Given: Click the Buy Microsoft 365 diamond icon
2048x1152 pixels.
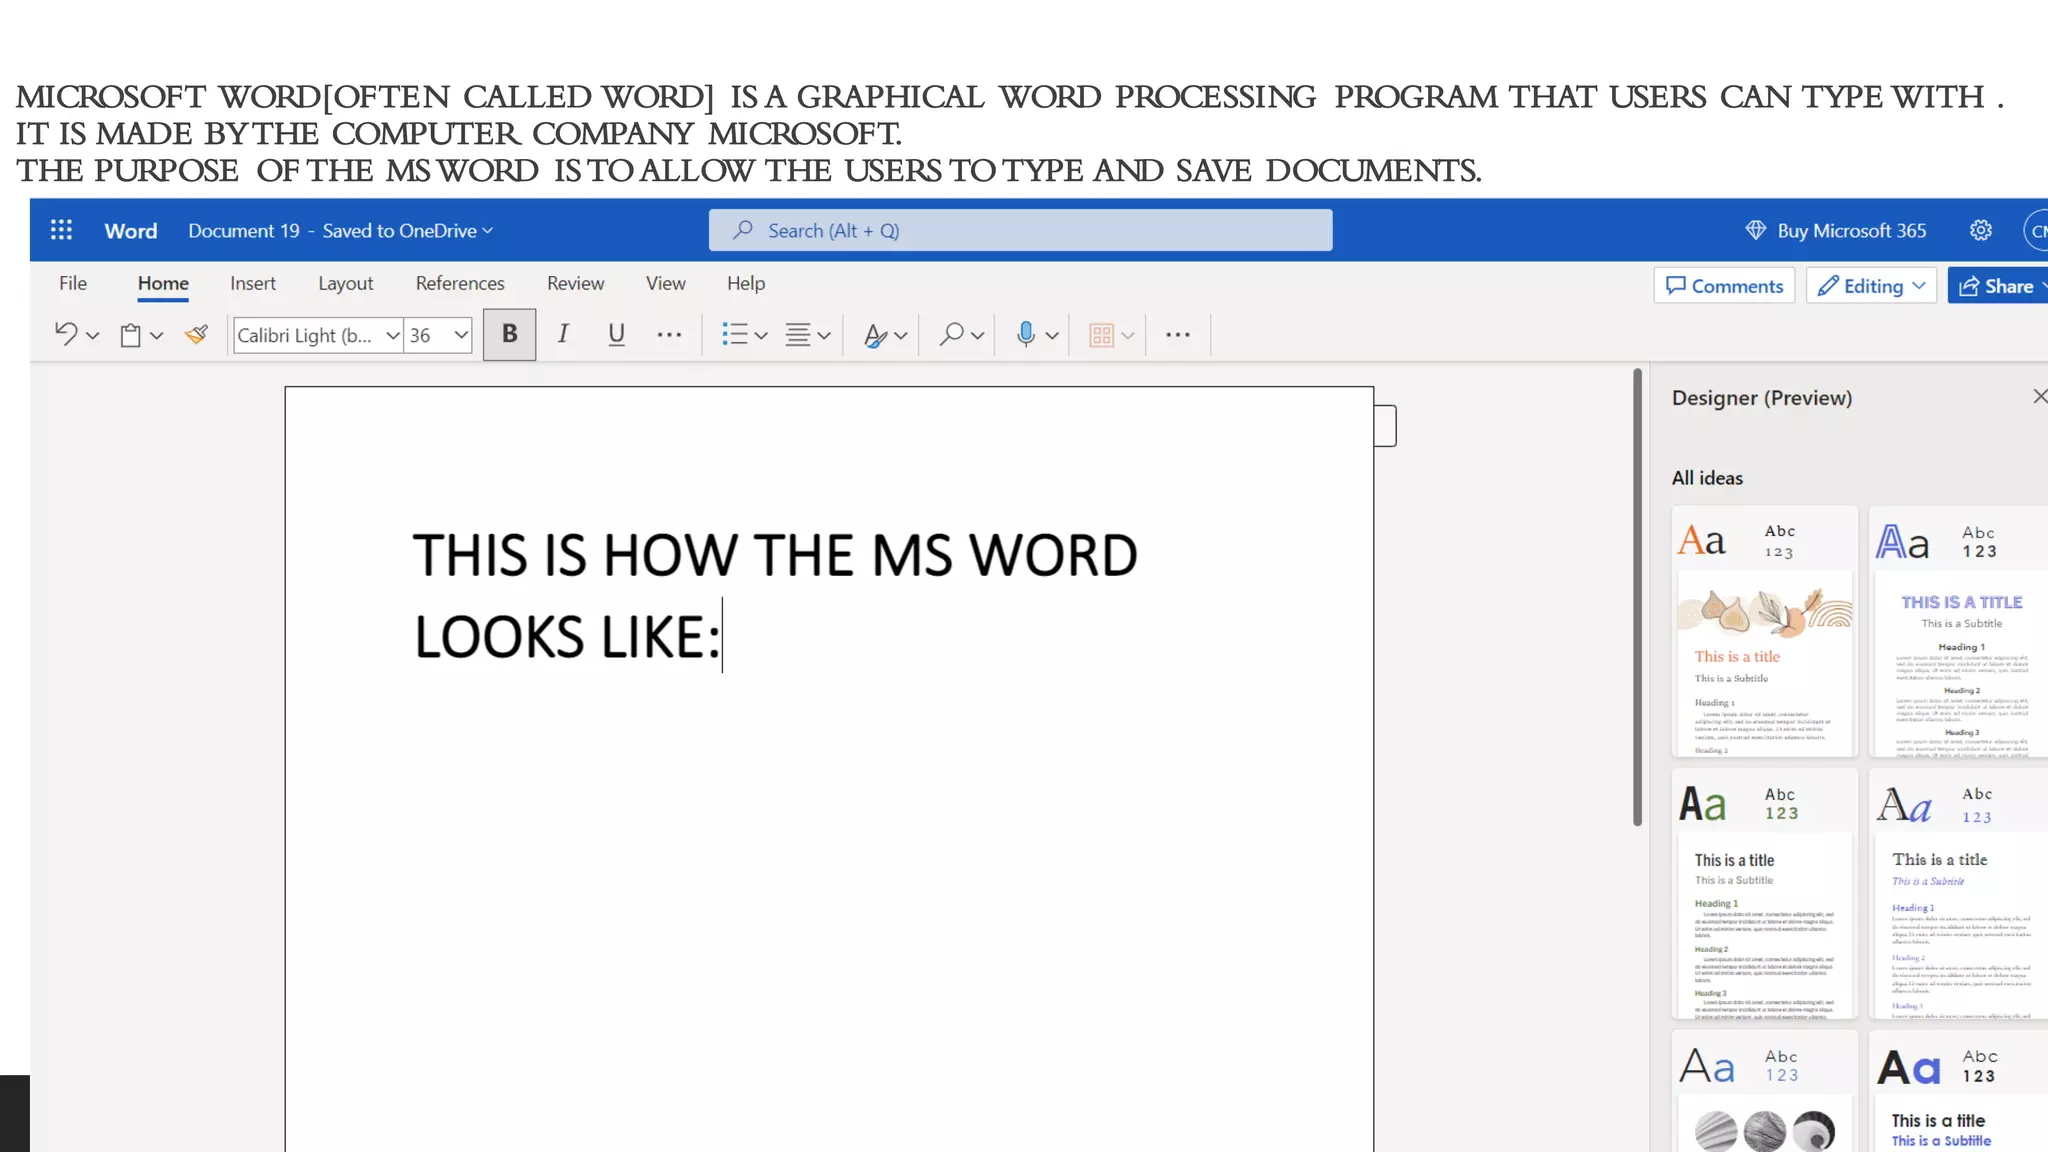Looking at the screenshot, I should (1755, 231).
